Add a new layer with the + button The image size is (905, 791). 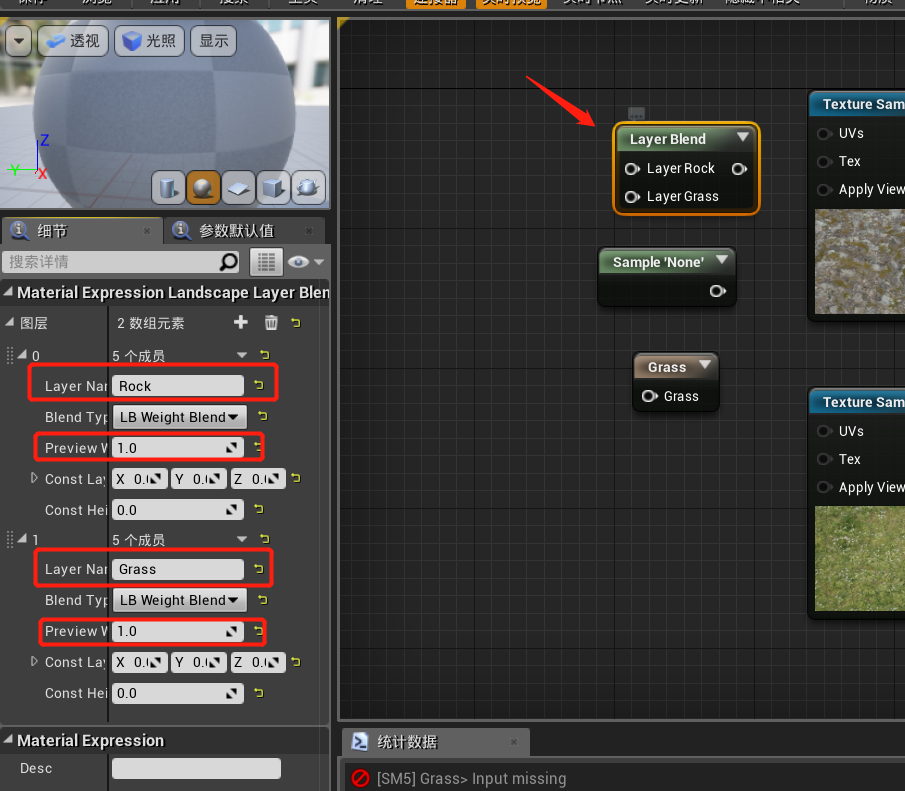239,323
